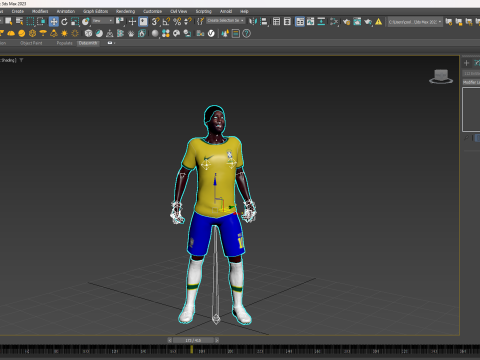Image resolution: width=480 pixels, height=360 pixels.
Task: Choose the Rectangular Selection Region tool
Action: point(30,22)
